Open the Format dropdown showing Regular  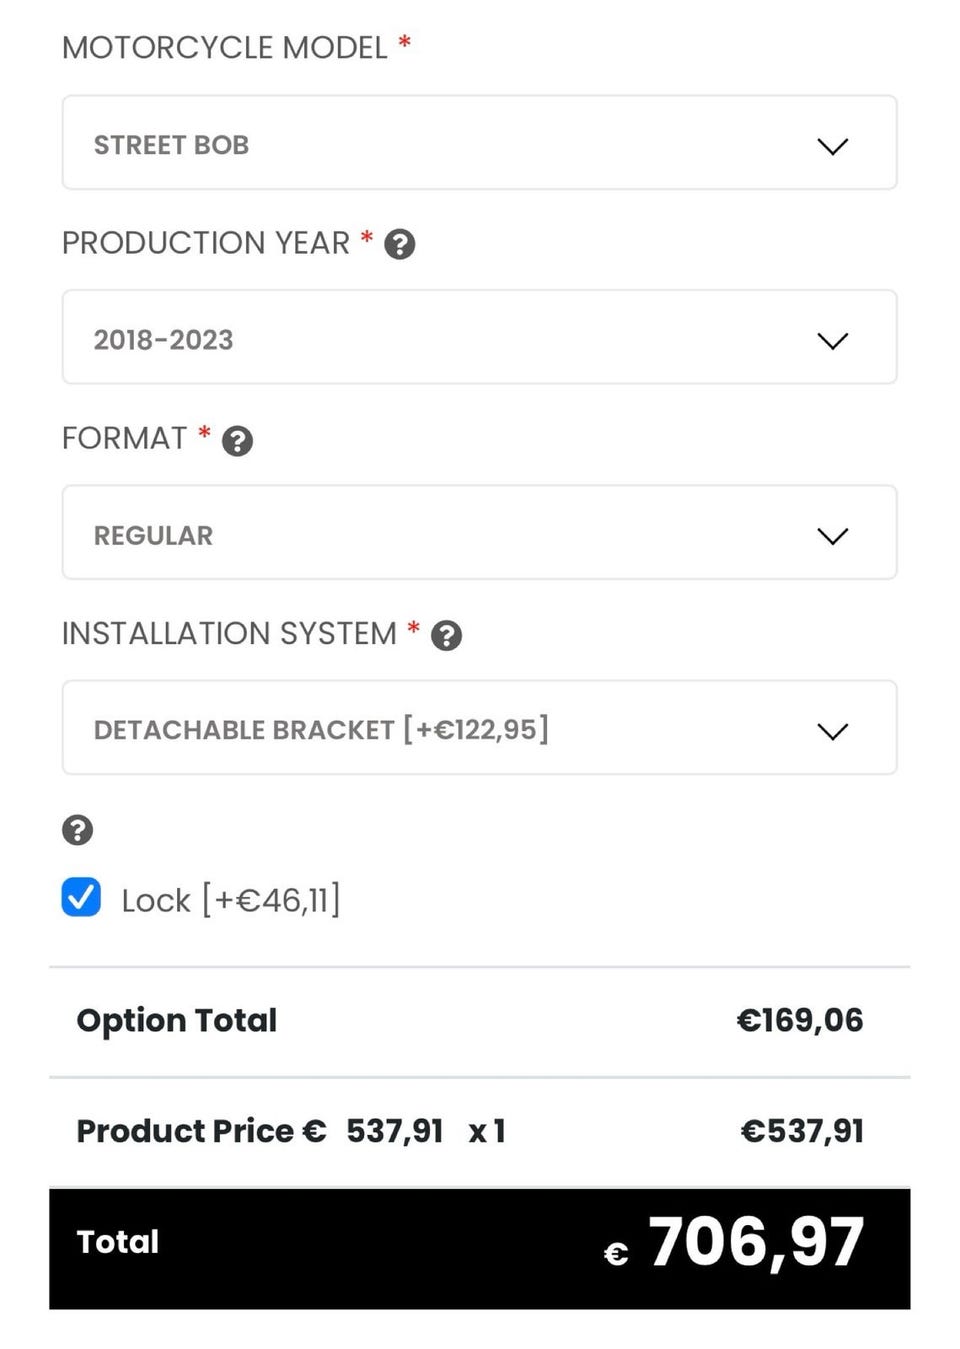point(479,533)
